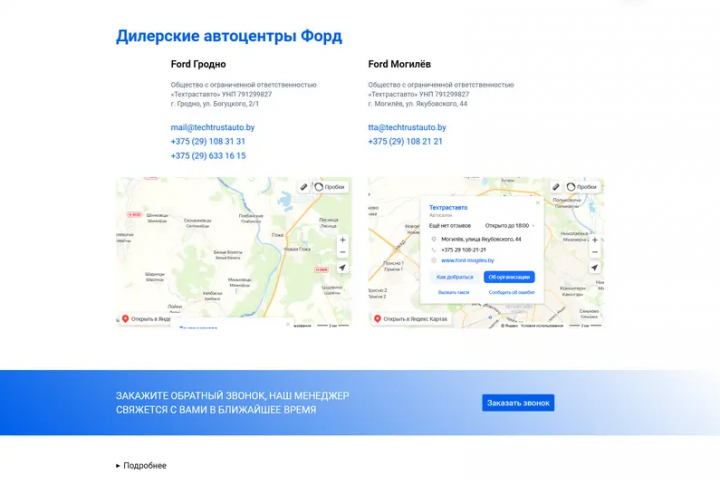The image size is (720, 480).
Task: Zoom in on the Grodno map
Action: (x=343, y=240)
